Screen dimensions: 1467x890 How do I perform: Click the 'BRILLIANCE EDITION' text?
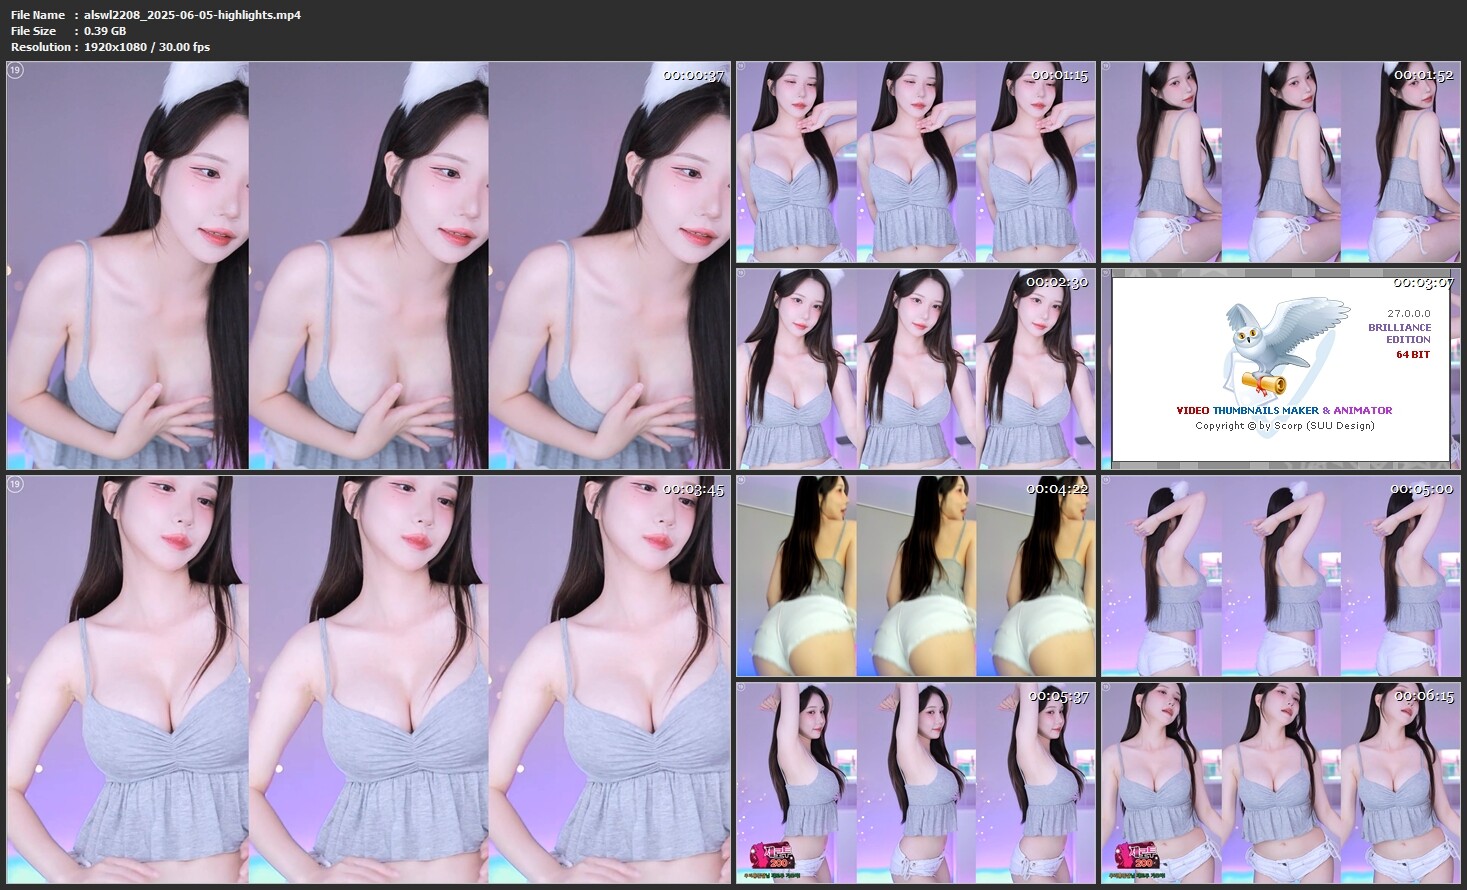(x=1400, y=333)
